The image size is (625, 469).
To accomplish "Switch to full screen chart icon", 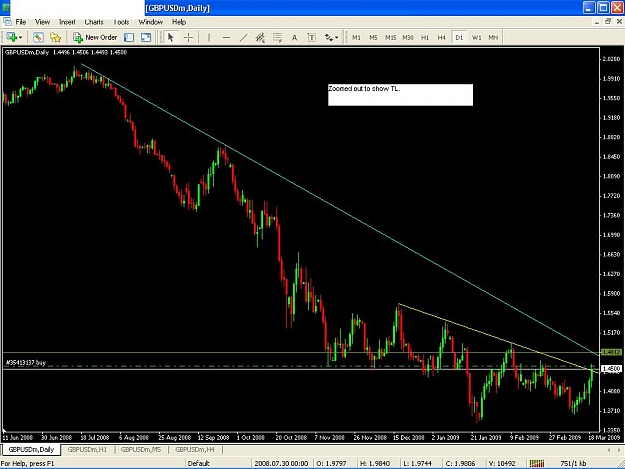I will [x=146, y=37].
